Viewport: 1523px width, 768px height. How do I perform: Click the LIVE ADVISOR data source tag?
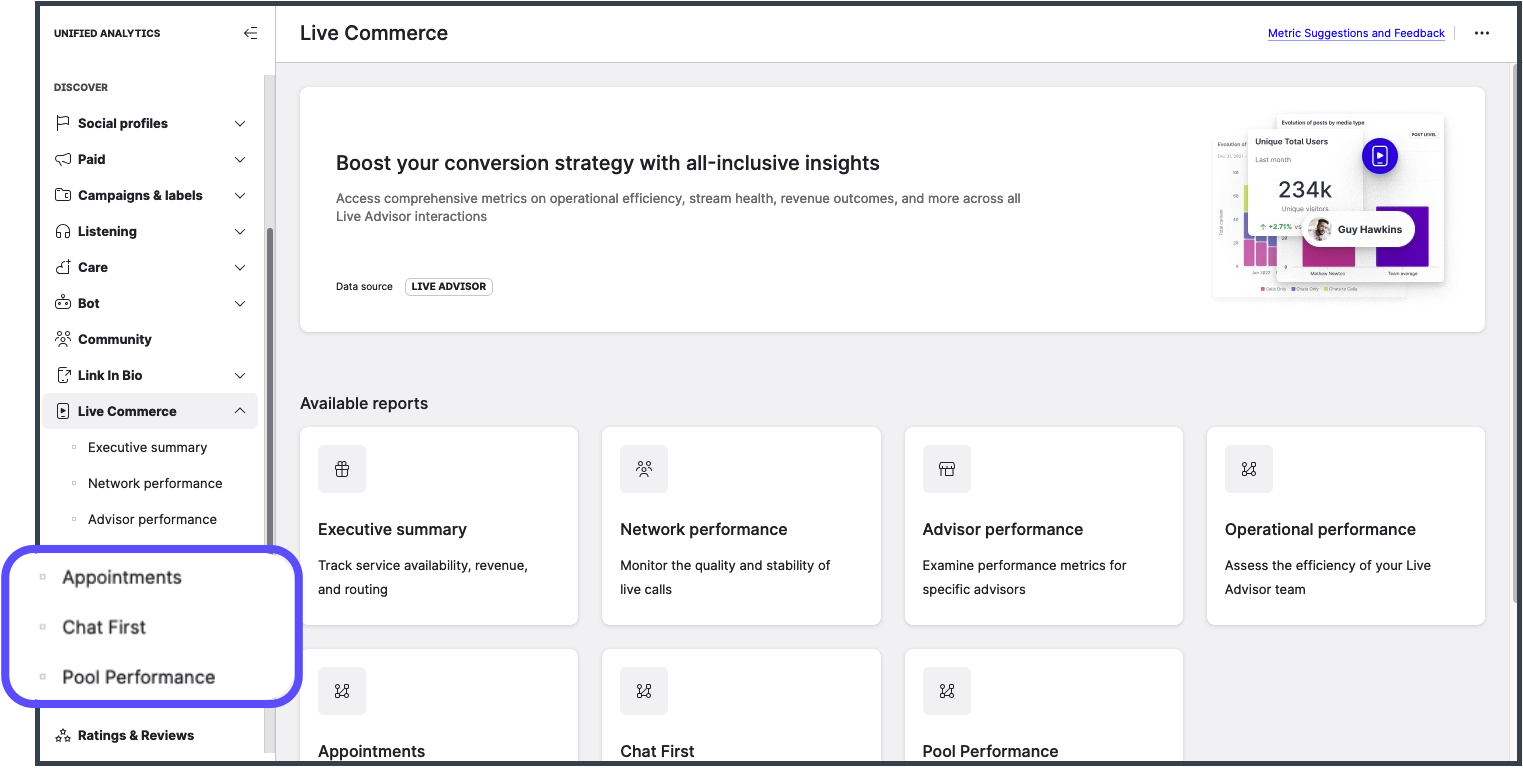(449, 287)
